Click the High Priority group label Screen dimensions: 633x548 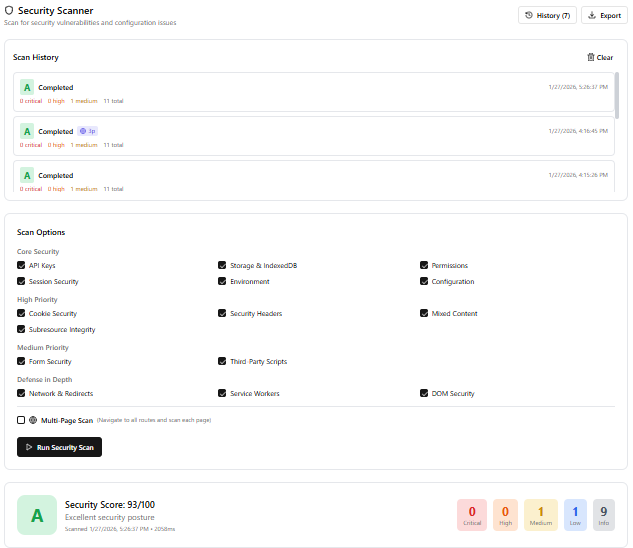(37, 300)
